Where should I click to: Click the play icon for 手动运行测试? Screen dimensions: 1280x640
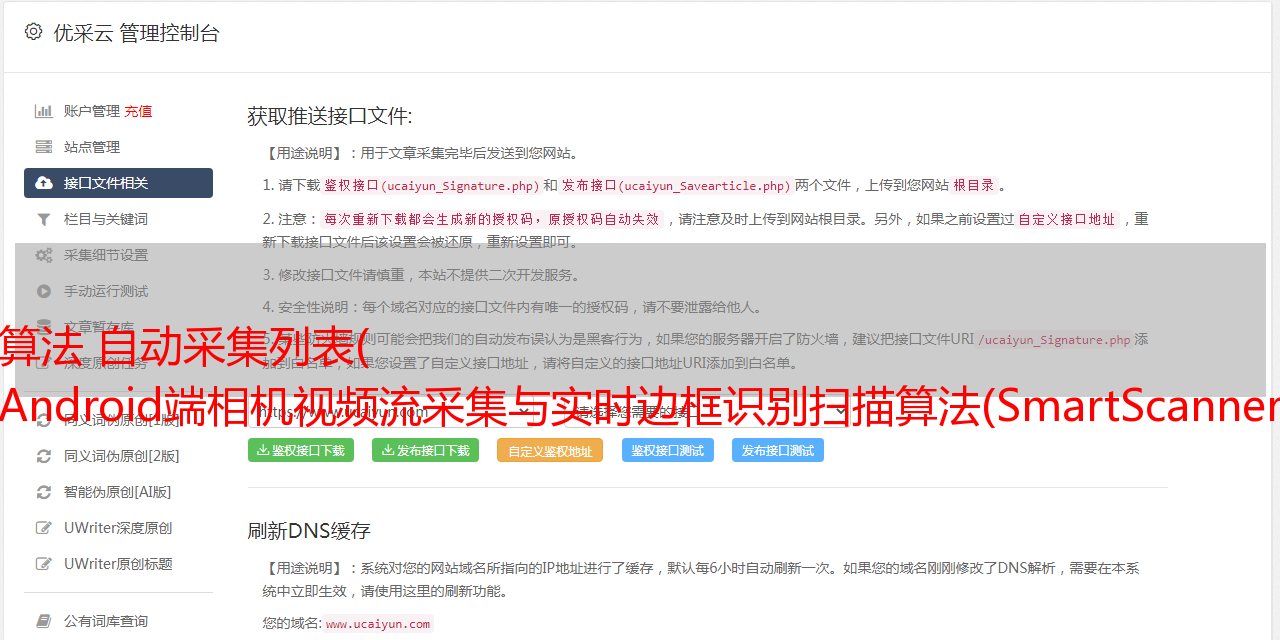pyautogui.click(x=44, y=291)
